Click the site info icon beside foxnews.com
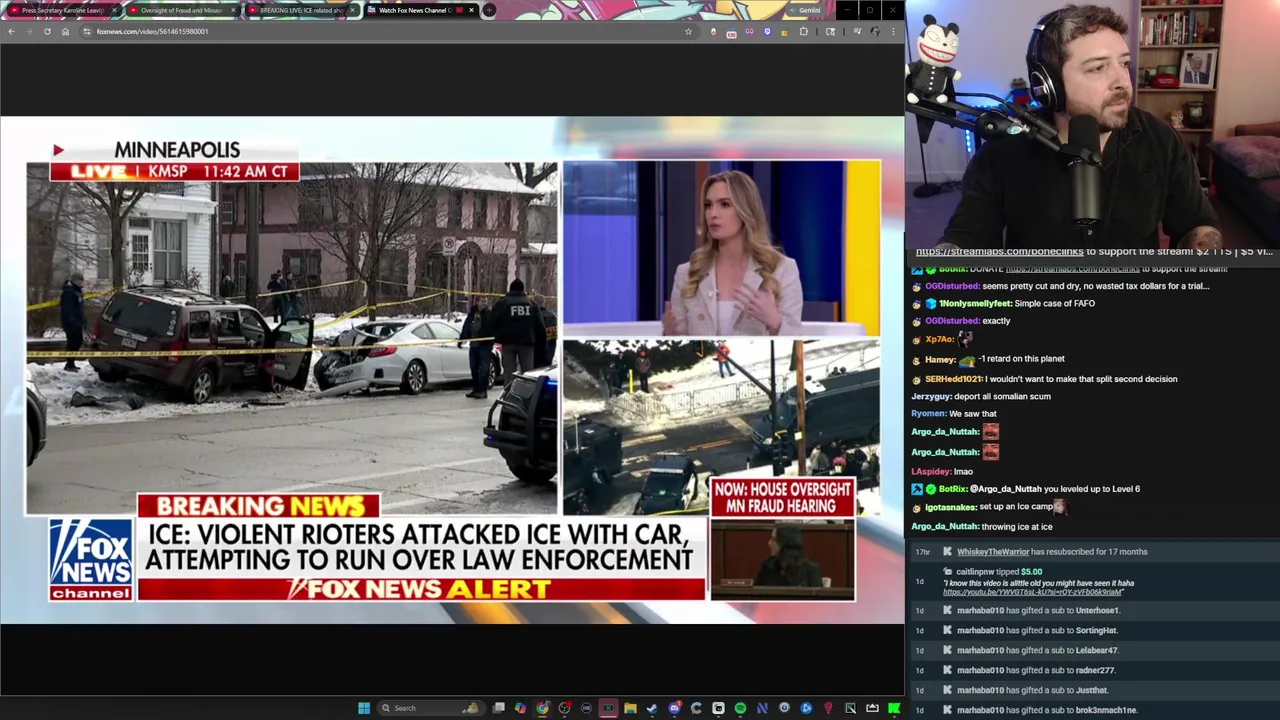The image size is (1280, 720). (87, 31)
